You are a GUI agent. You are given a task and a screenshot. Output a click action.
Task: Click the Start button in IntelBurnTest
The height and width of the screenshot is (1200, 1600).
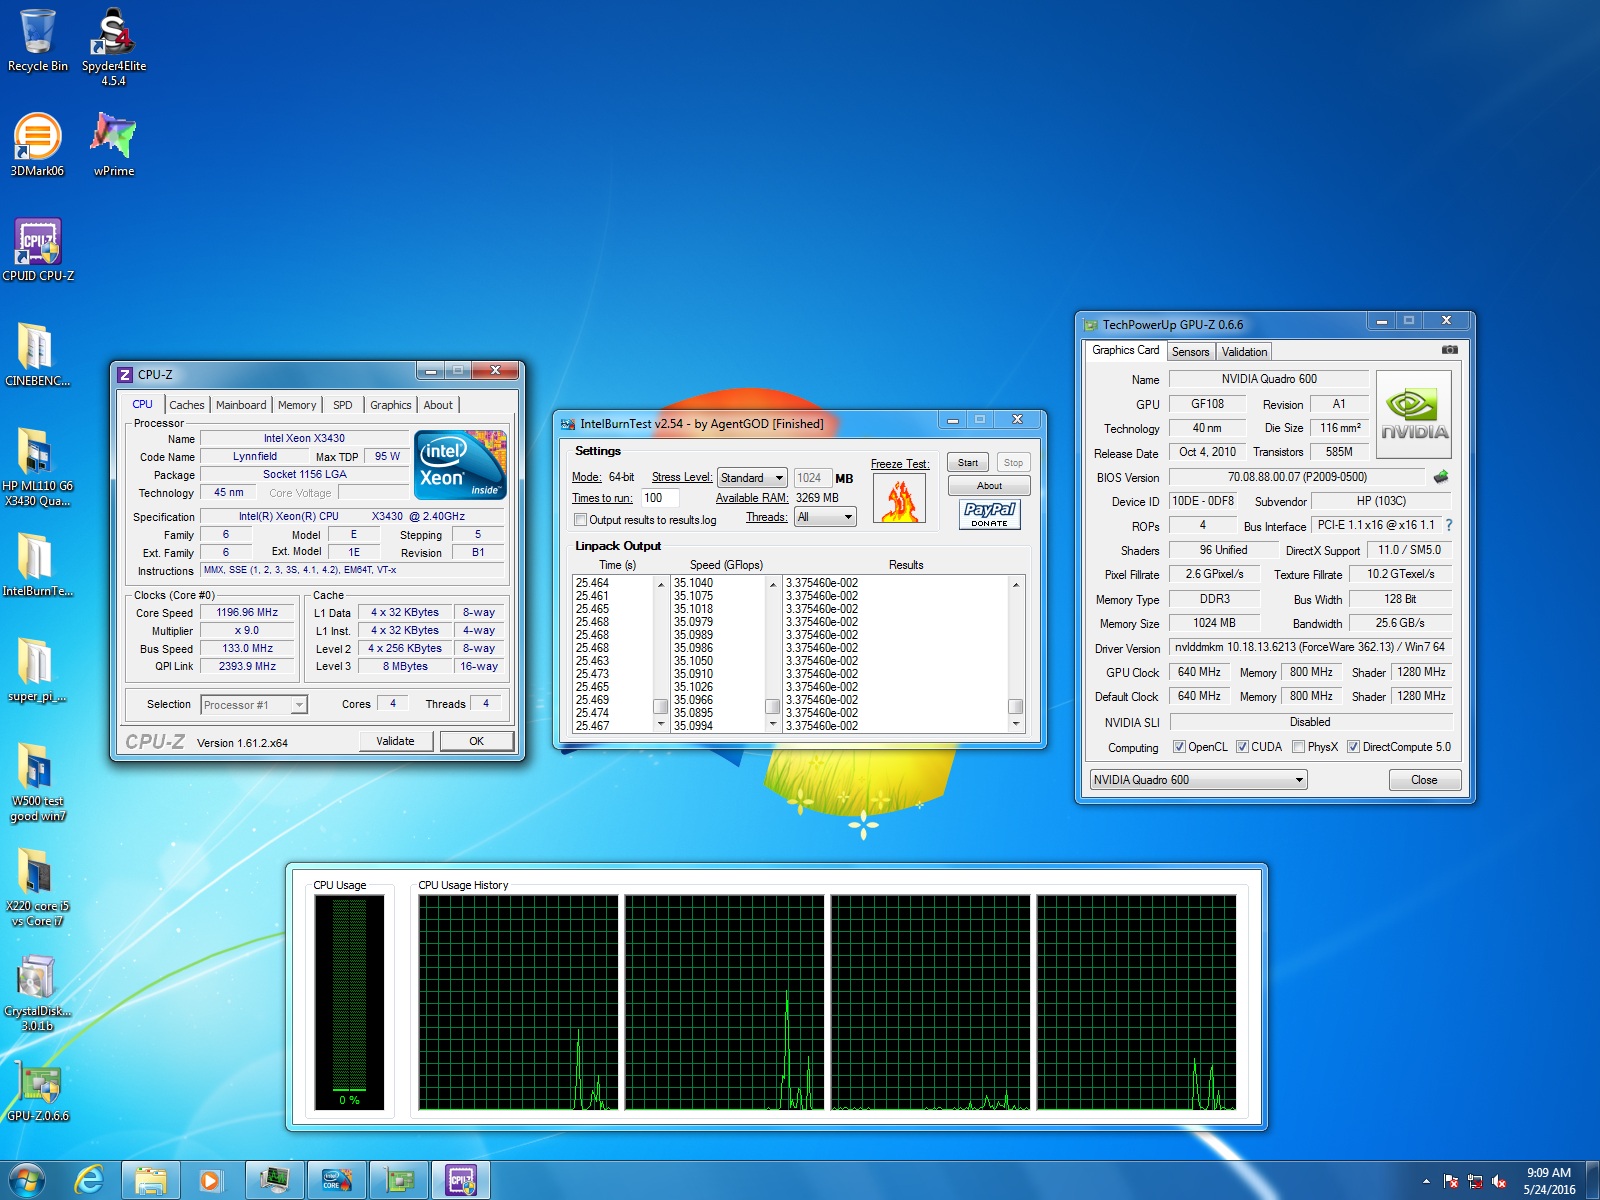click(968, 462)
